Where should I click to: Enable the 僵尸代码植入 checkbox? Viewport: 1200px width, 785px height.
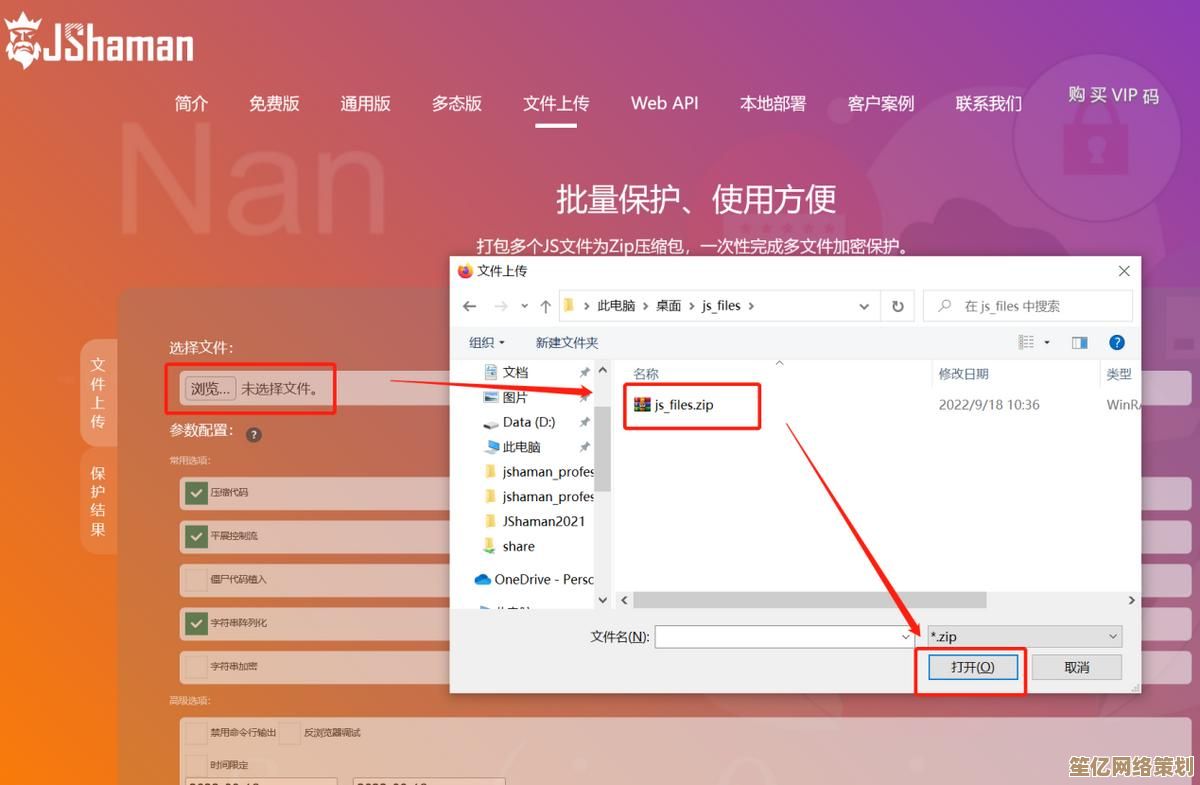tap(195, 579)
